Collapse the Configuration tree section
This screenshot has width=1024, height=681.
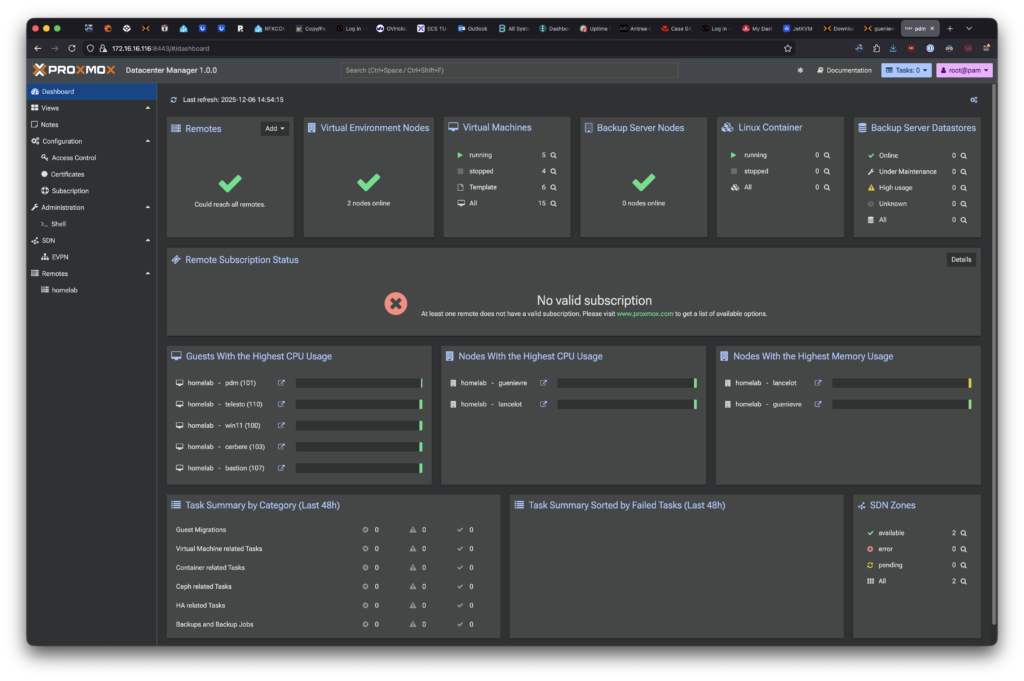coord(148,141)
